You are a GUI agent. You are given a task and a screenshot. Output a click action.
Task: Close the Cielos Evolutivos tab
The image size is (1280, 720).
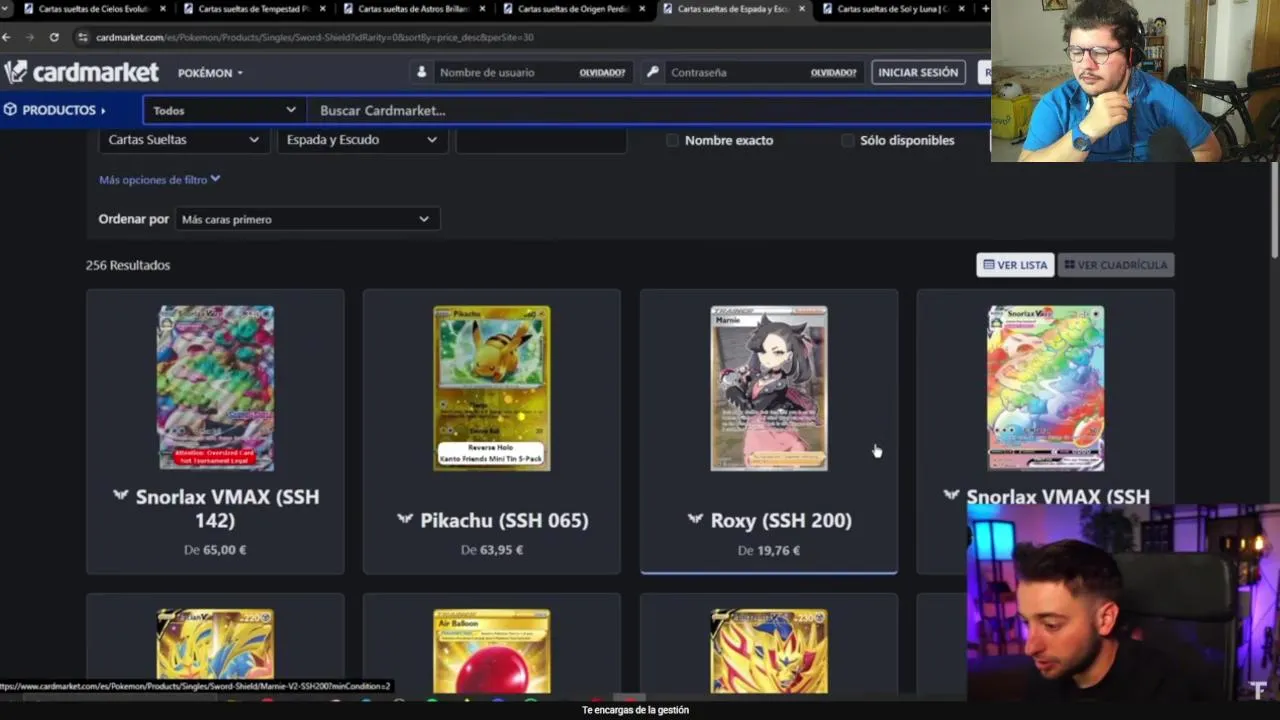coord(162,9)
